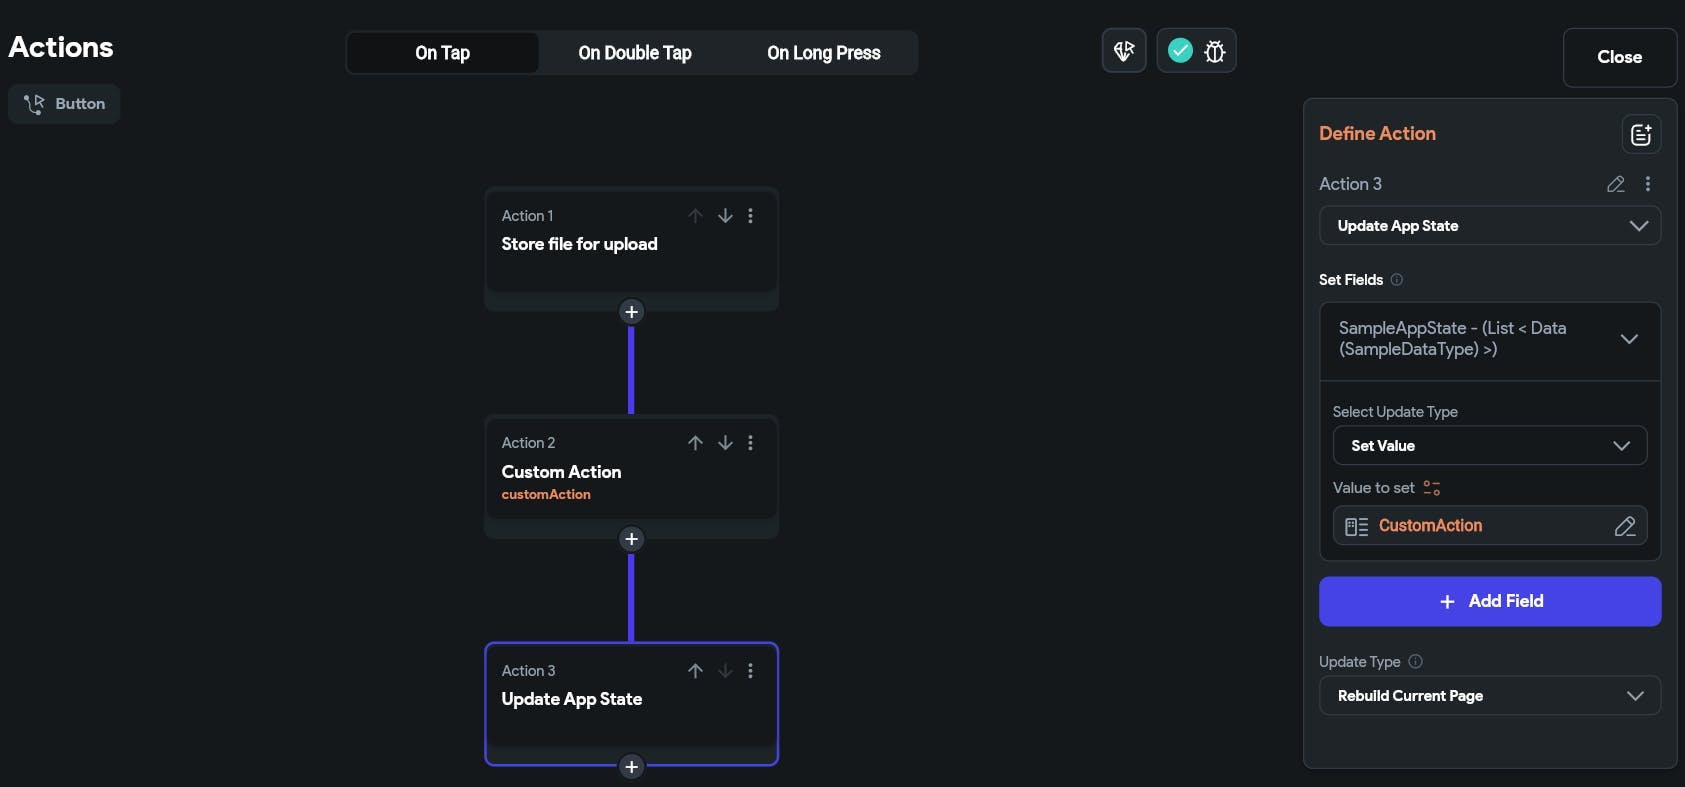Click the Set Fields info icon
The width and height of the screenshot is (1685, 787).
1397,280
